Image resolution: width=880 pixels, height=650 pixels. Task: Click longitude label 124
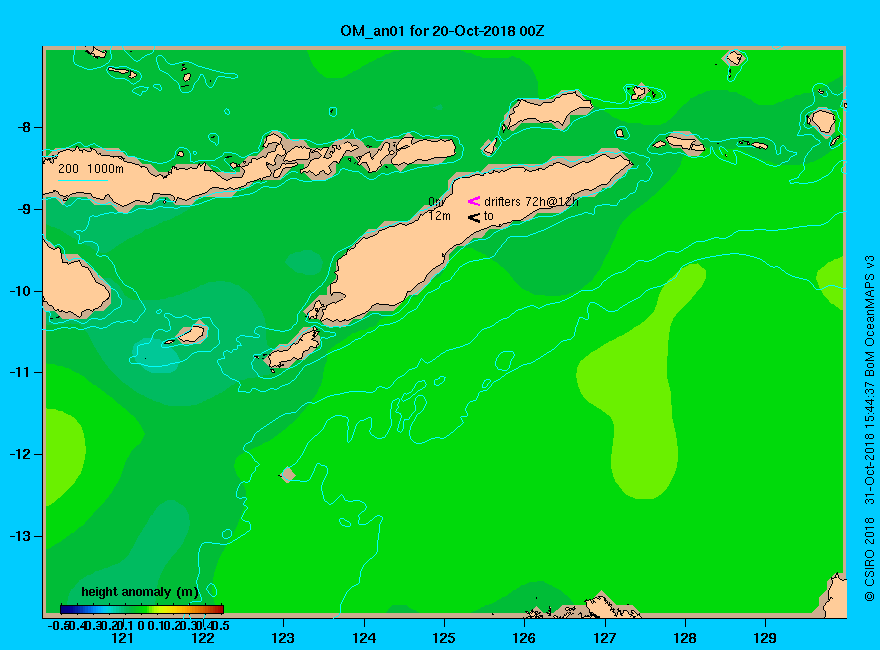(364, 638)
